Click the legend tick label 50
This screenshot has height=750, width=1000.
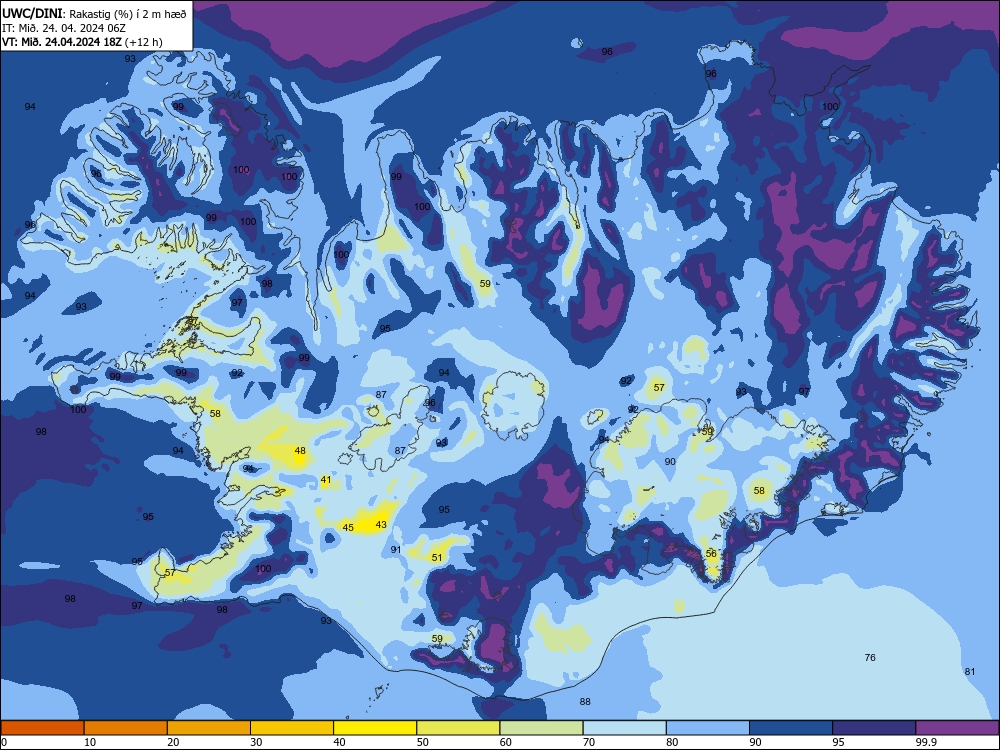tap(422, 742)
